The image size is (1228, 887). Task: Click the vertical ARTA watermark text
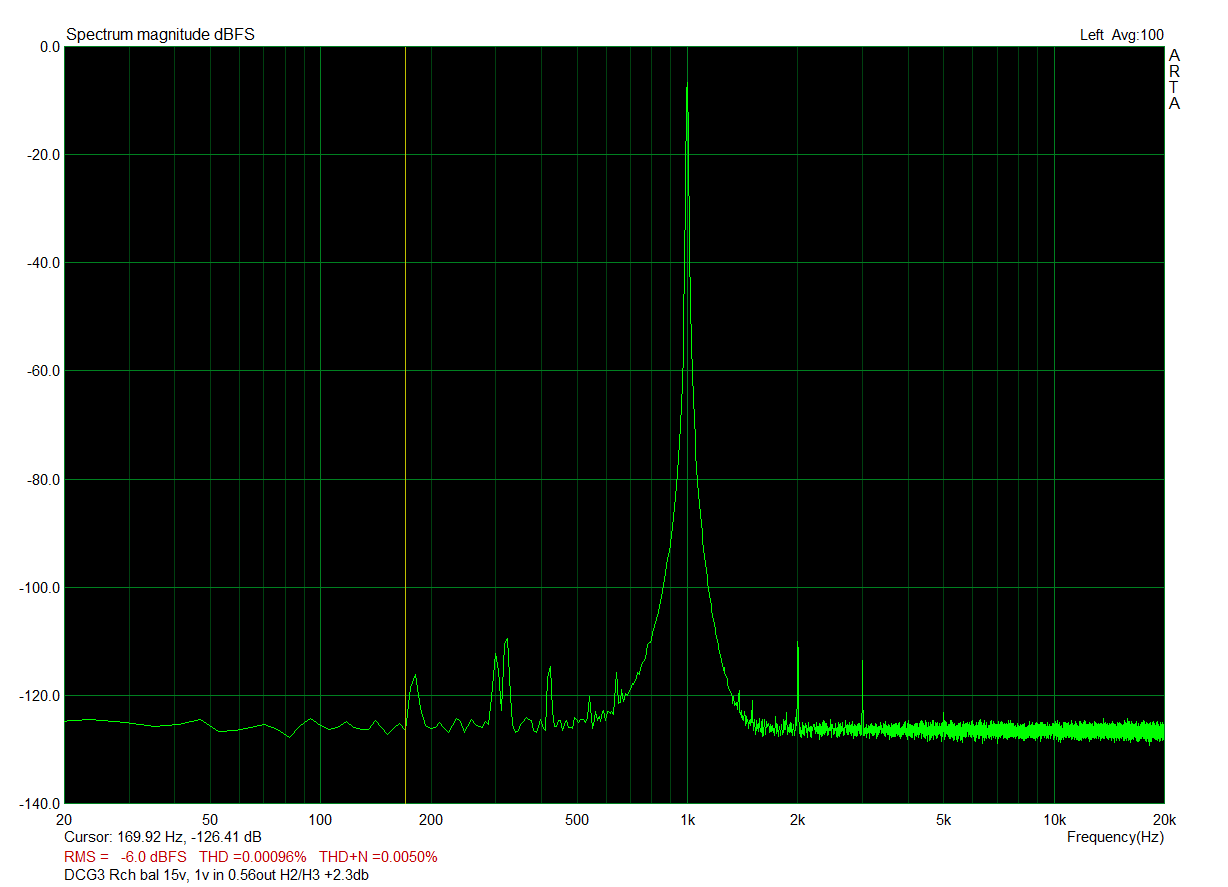tap(1174, 79)
